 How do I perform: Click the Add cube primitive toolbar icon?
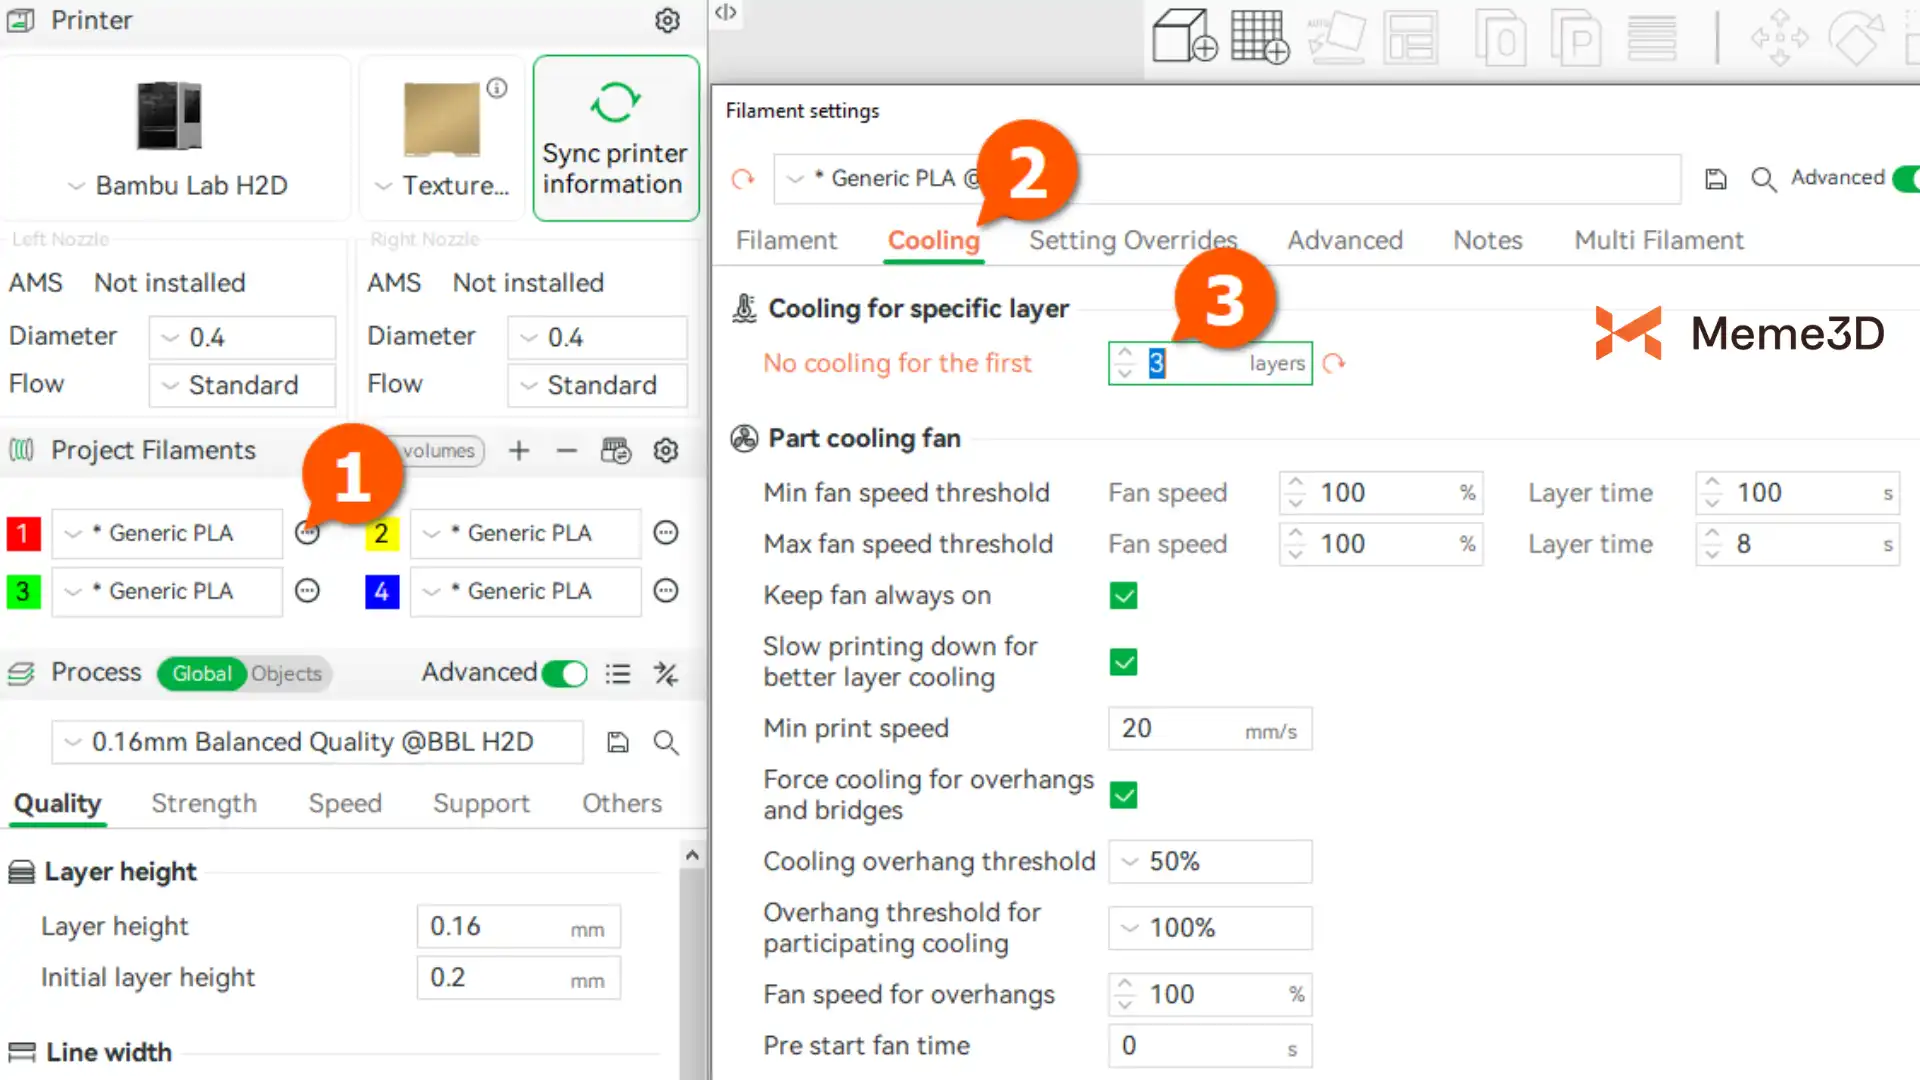(x=1184, y=38)
